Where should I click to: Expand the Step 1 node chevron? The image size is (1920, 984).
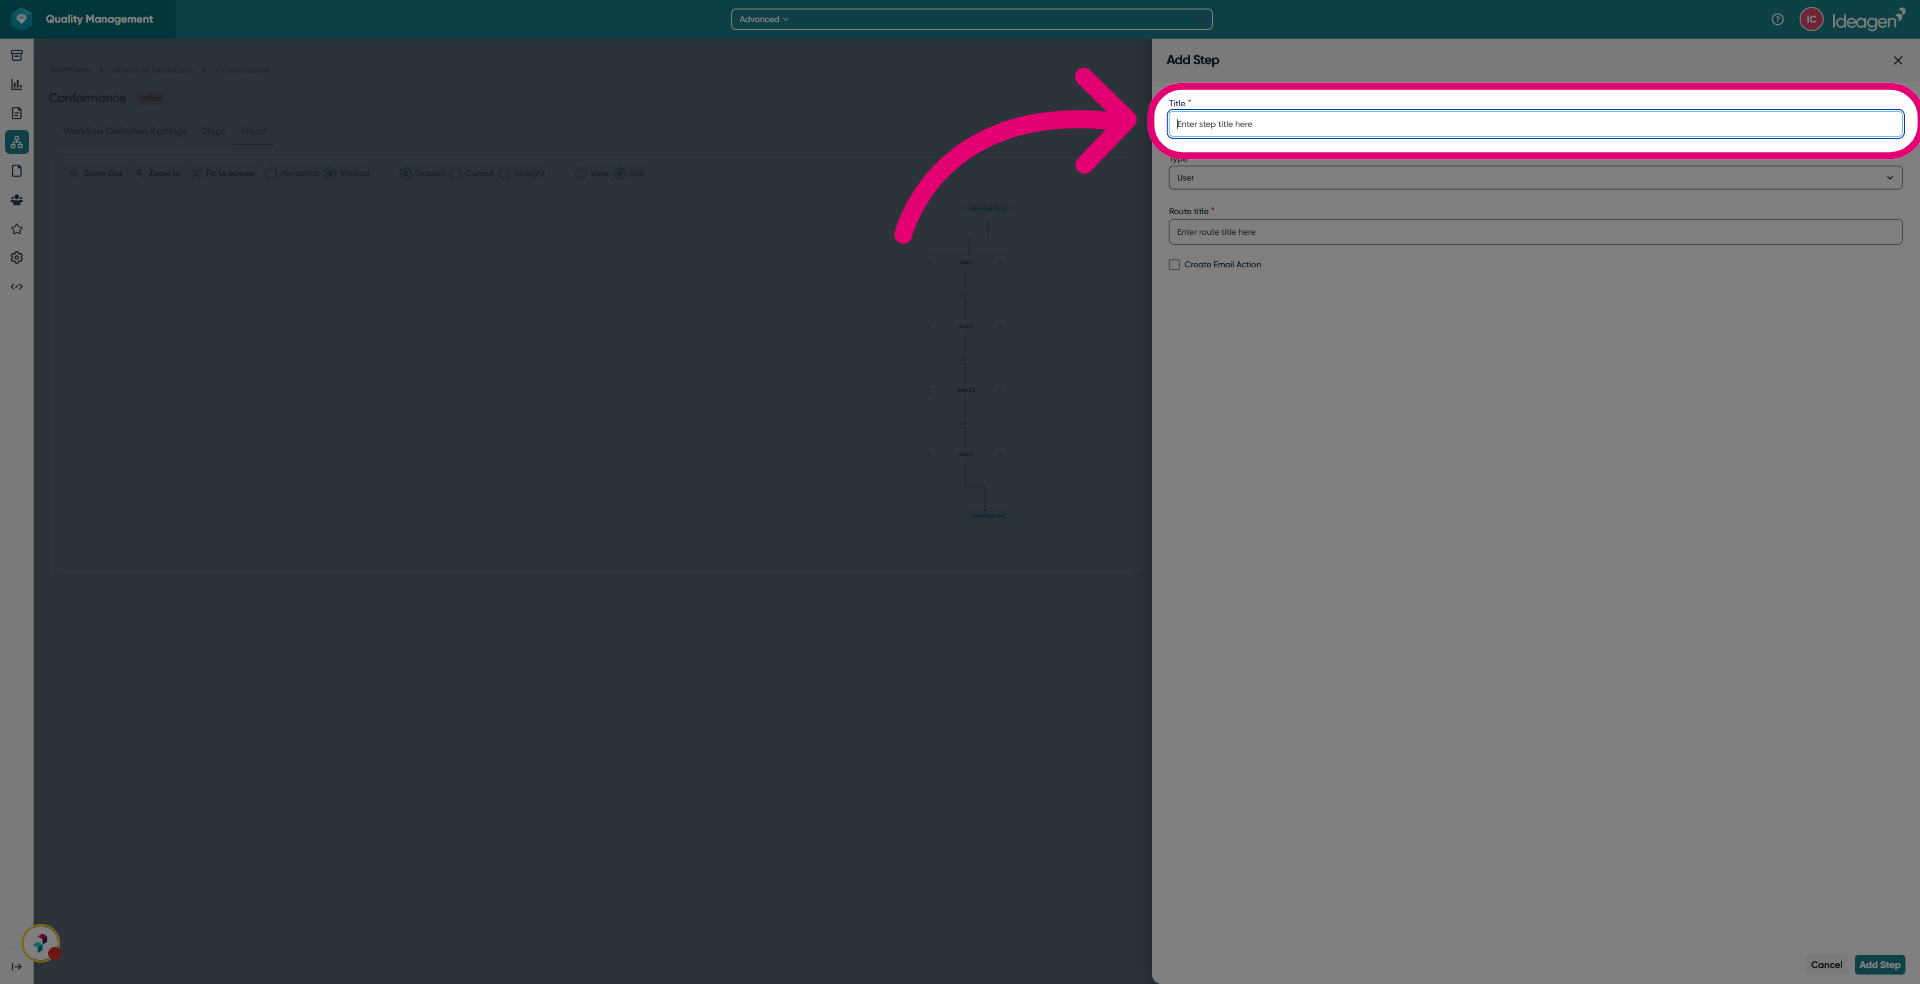1000,262
